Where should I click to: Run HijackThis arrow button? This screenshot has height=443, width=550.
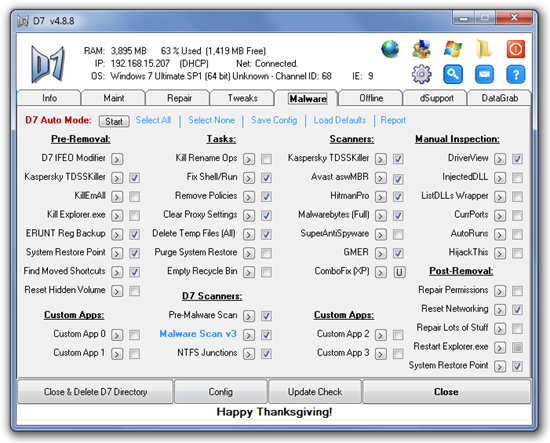point(500,253)
